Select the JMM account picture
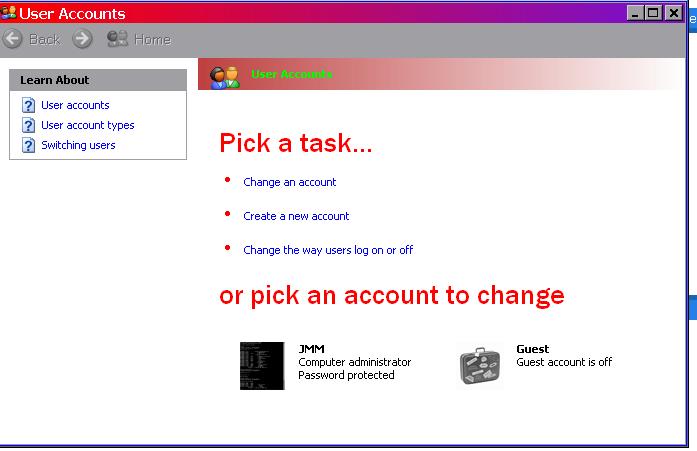Viewport: 697px width, 451px height. click(262, 365)
